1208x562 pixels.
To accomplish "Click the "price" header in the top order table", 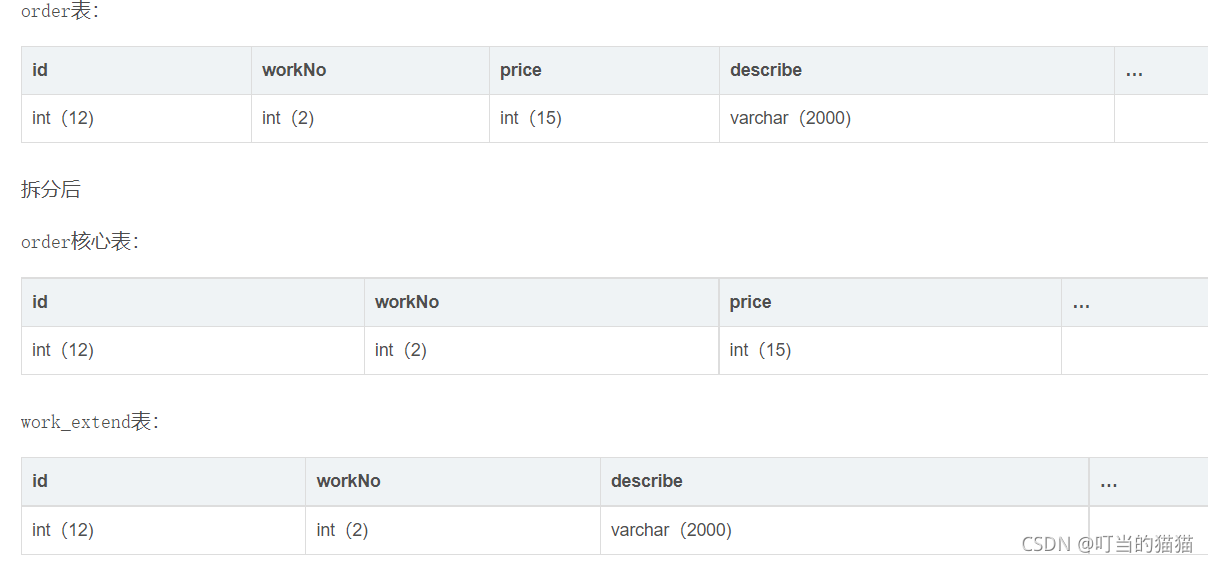I will (x=521, y=70).
